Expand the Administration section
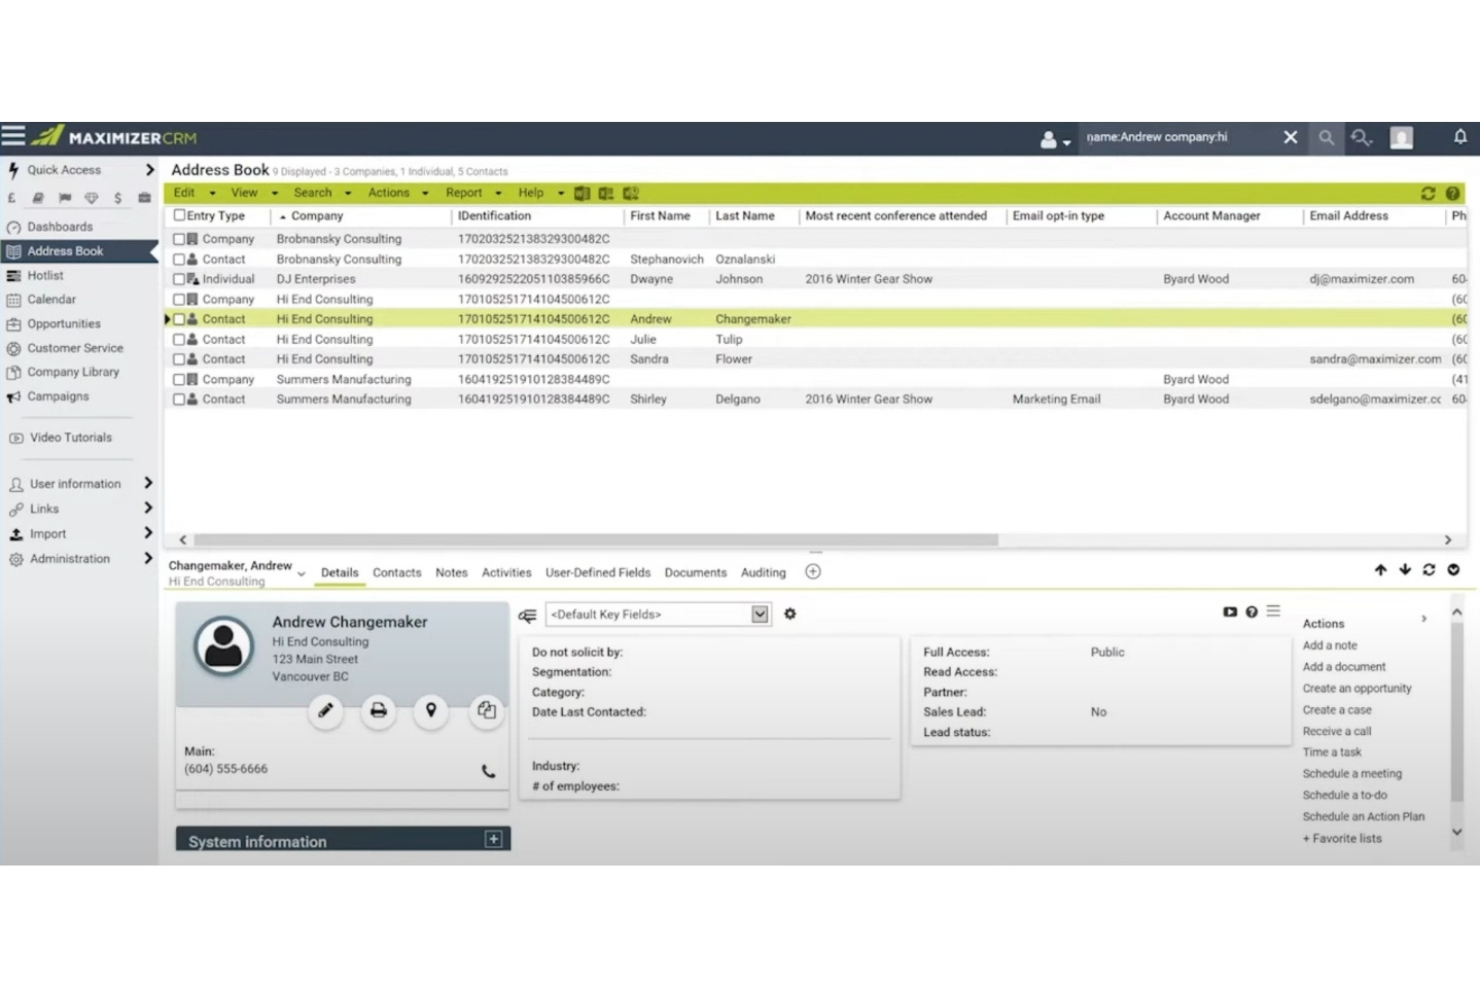 (x=148, y=558)
